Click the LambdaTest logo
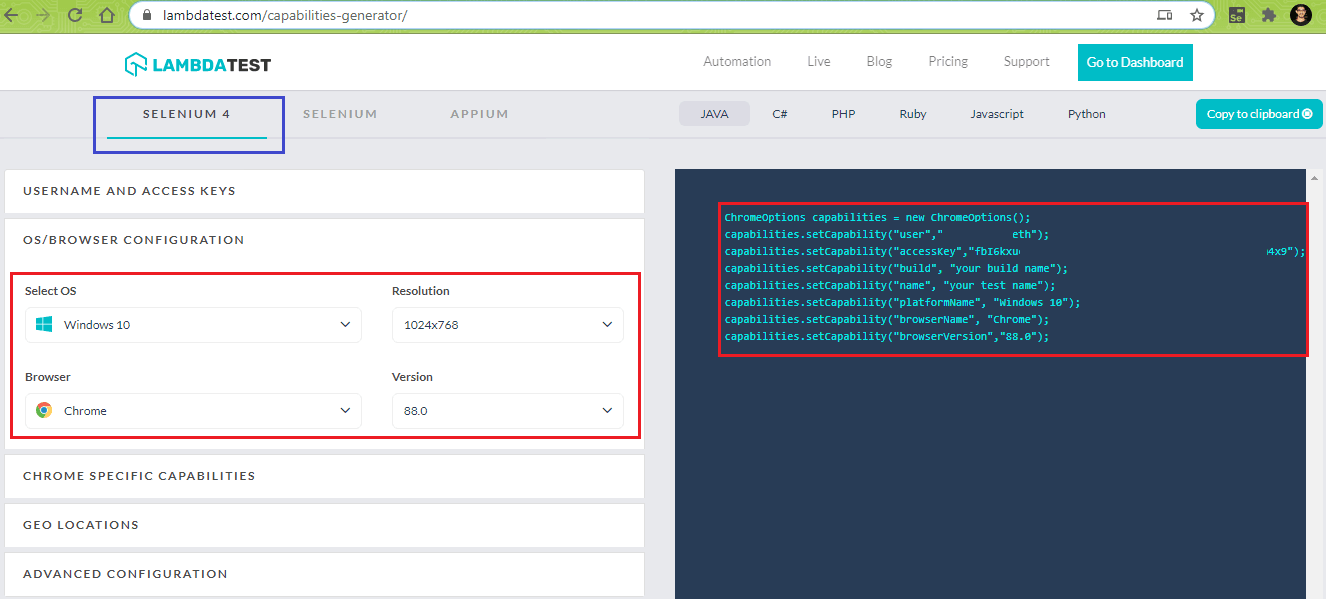Screen dimensions: 1326x602 click(x=197, y=65)
